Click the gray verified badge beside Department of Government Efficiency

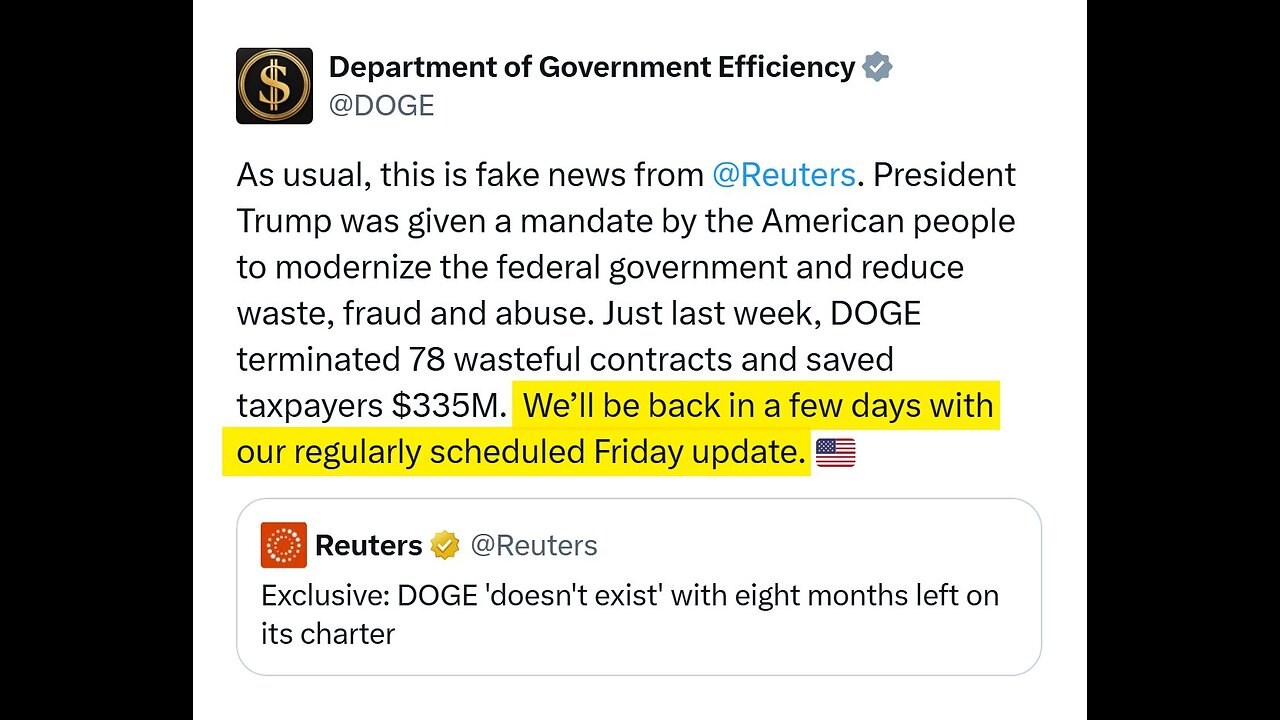coord(877,68)
